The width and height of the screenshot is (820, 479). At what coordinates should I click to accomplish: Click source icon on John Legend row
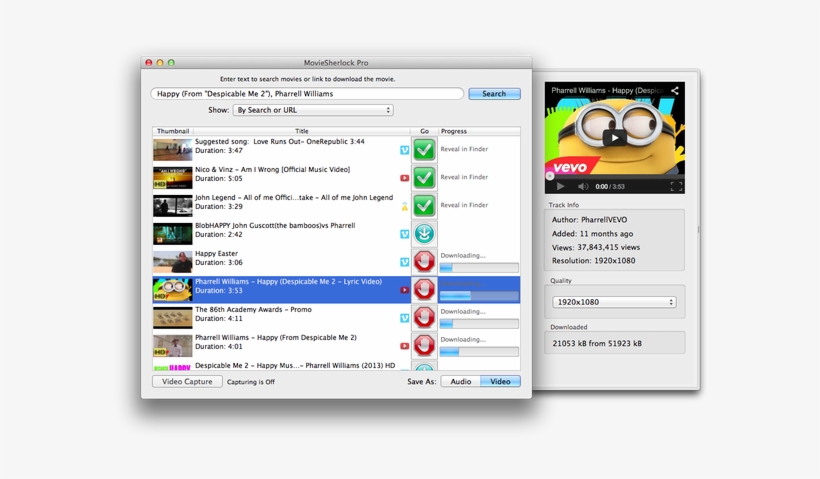[404, 207]
